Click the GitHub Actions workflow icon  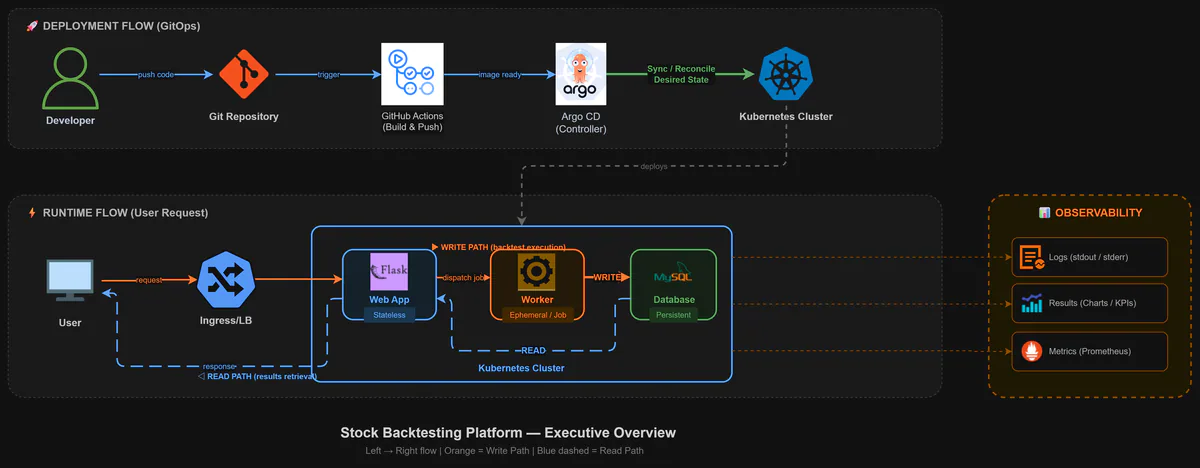click(413, 73)
